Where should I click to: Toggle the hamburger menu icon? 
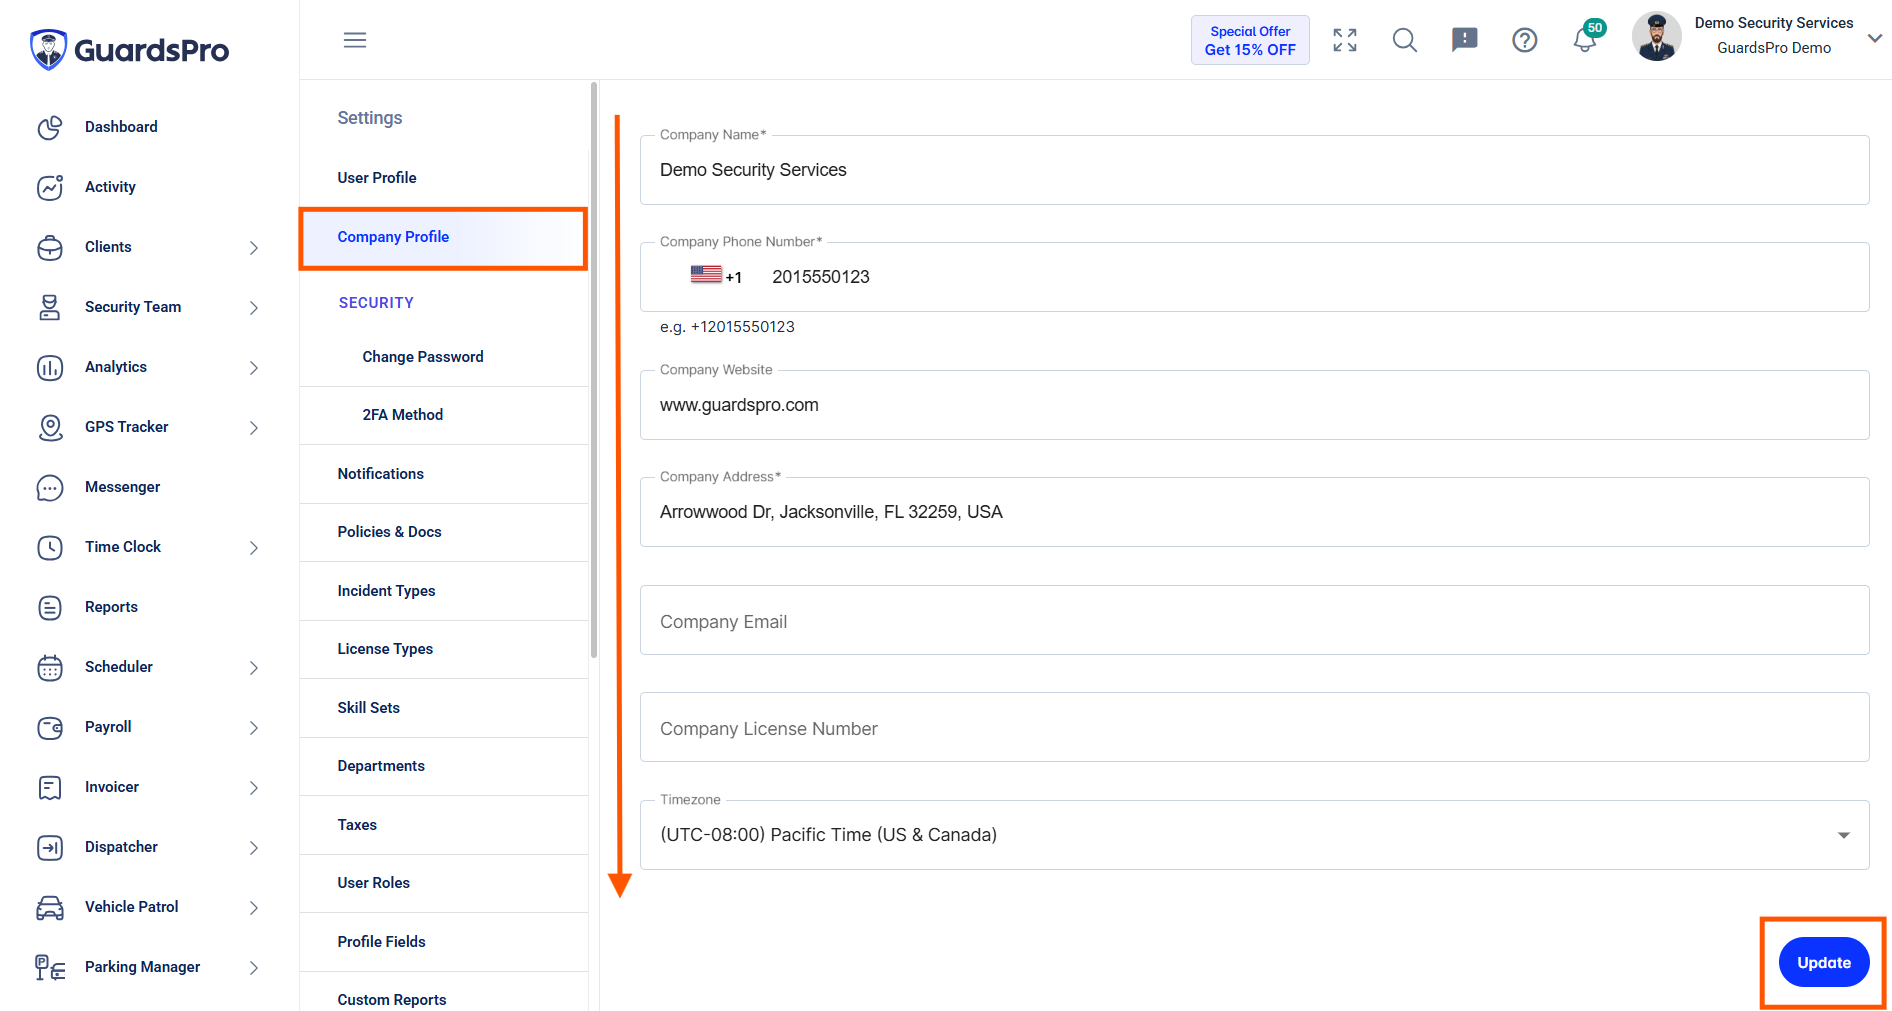(x=355, y=40)
